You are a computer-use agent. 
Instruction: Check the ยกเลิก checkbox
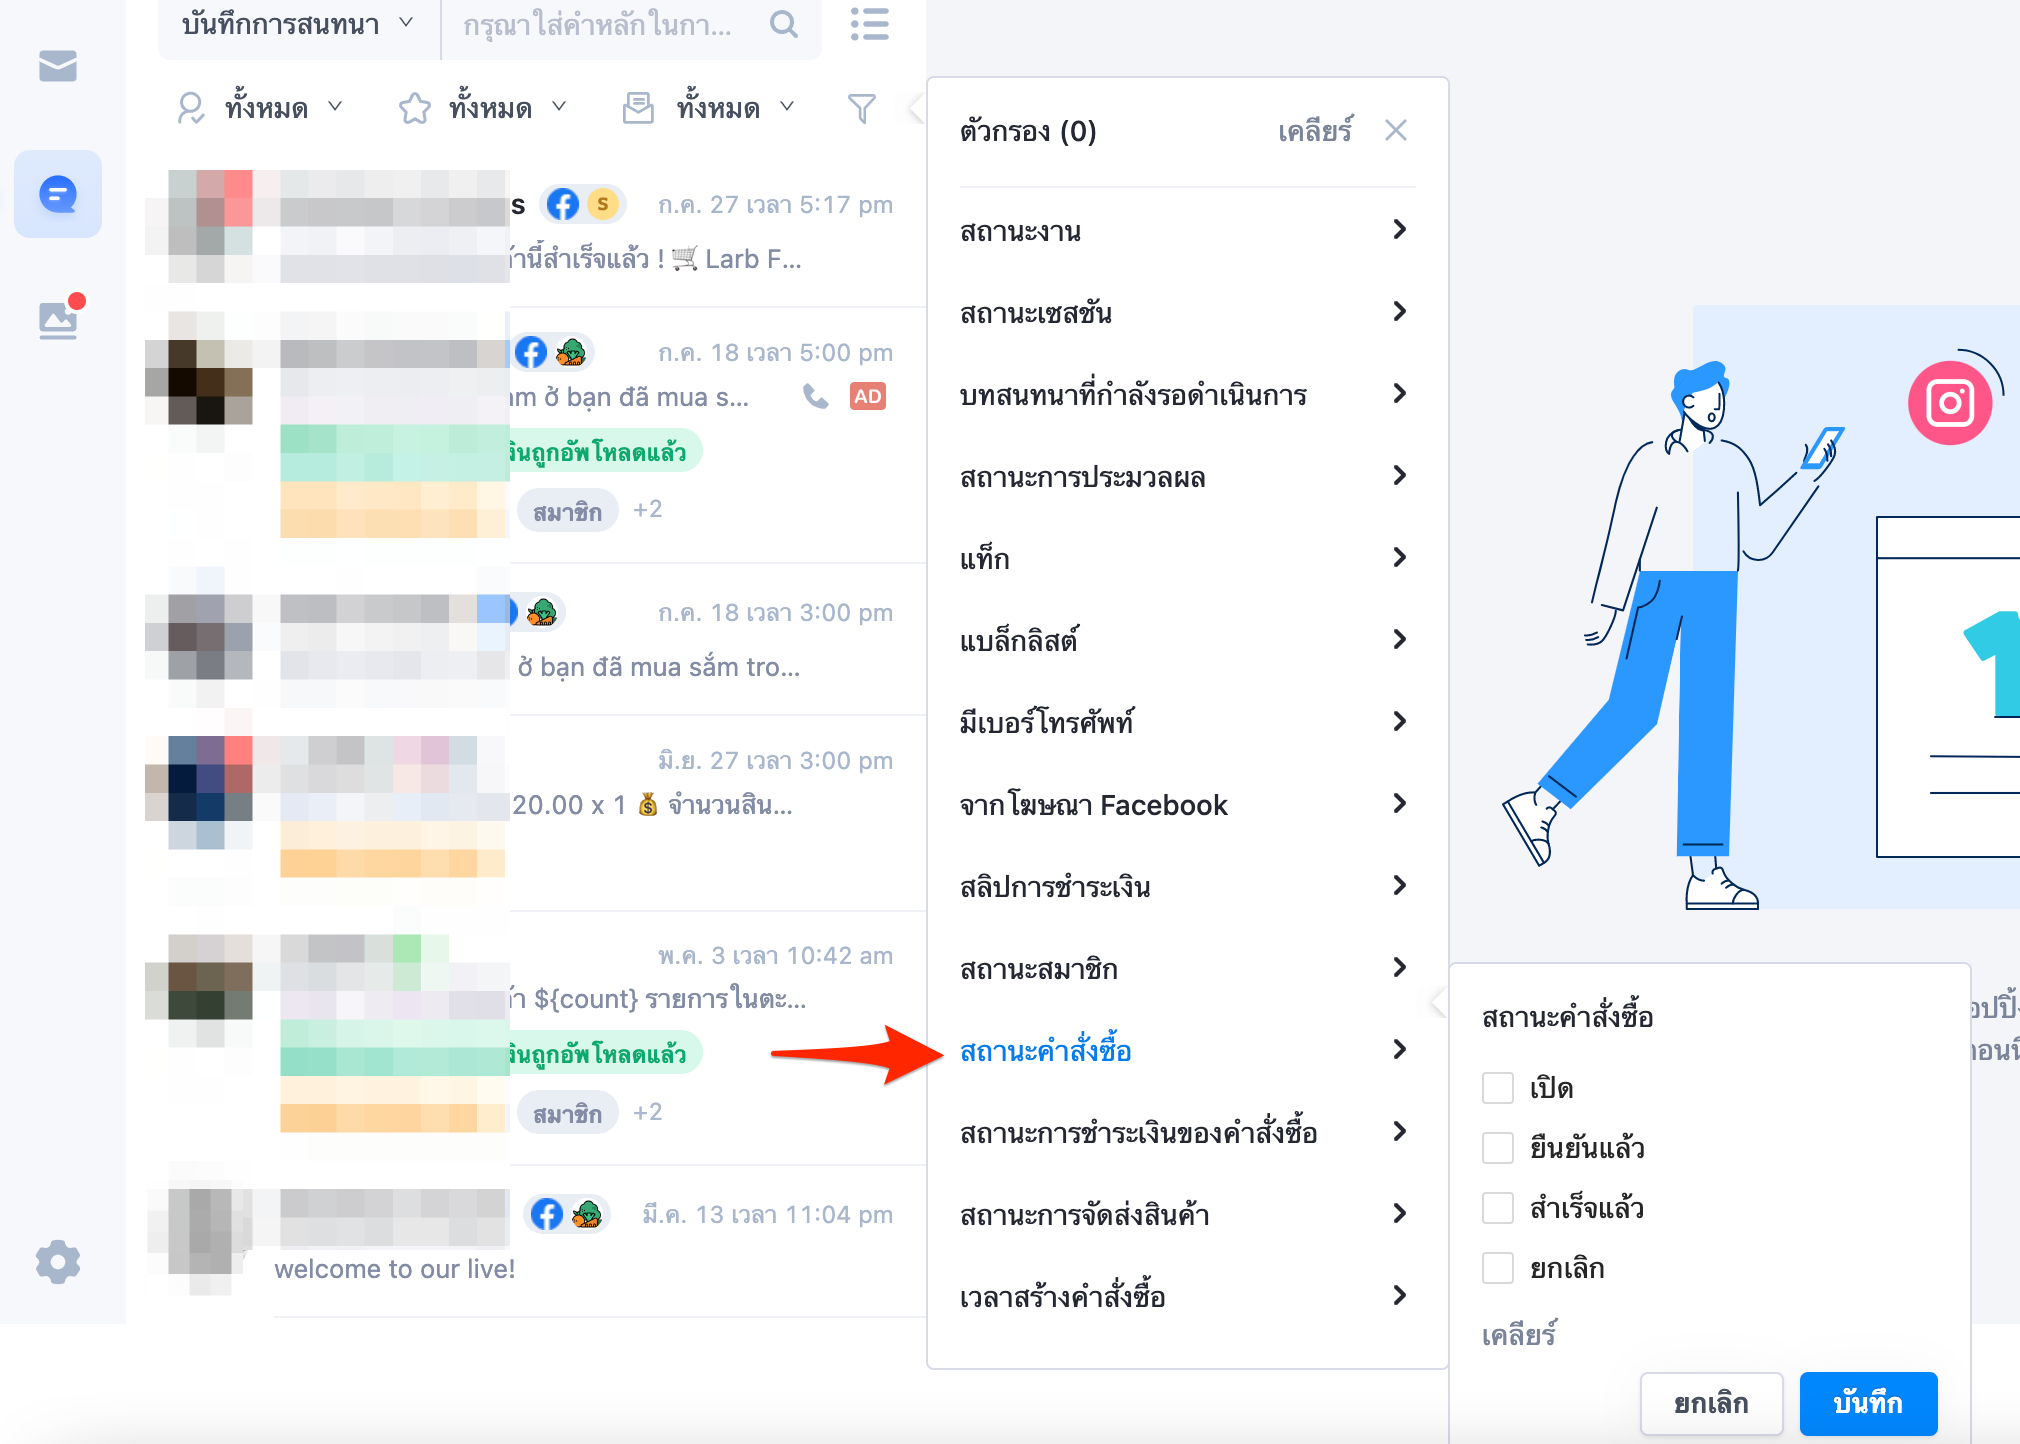[1498, 1268]
